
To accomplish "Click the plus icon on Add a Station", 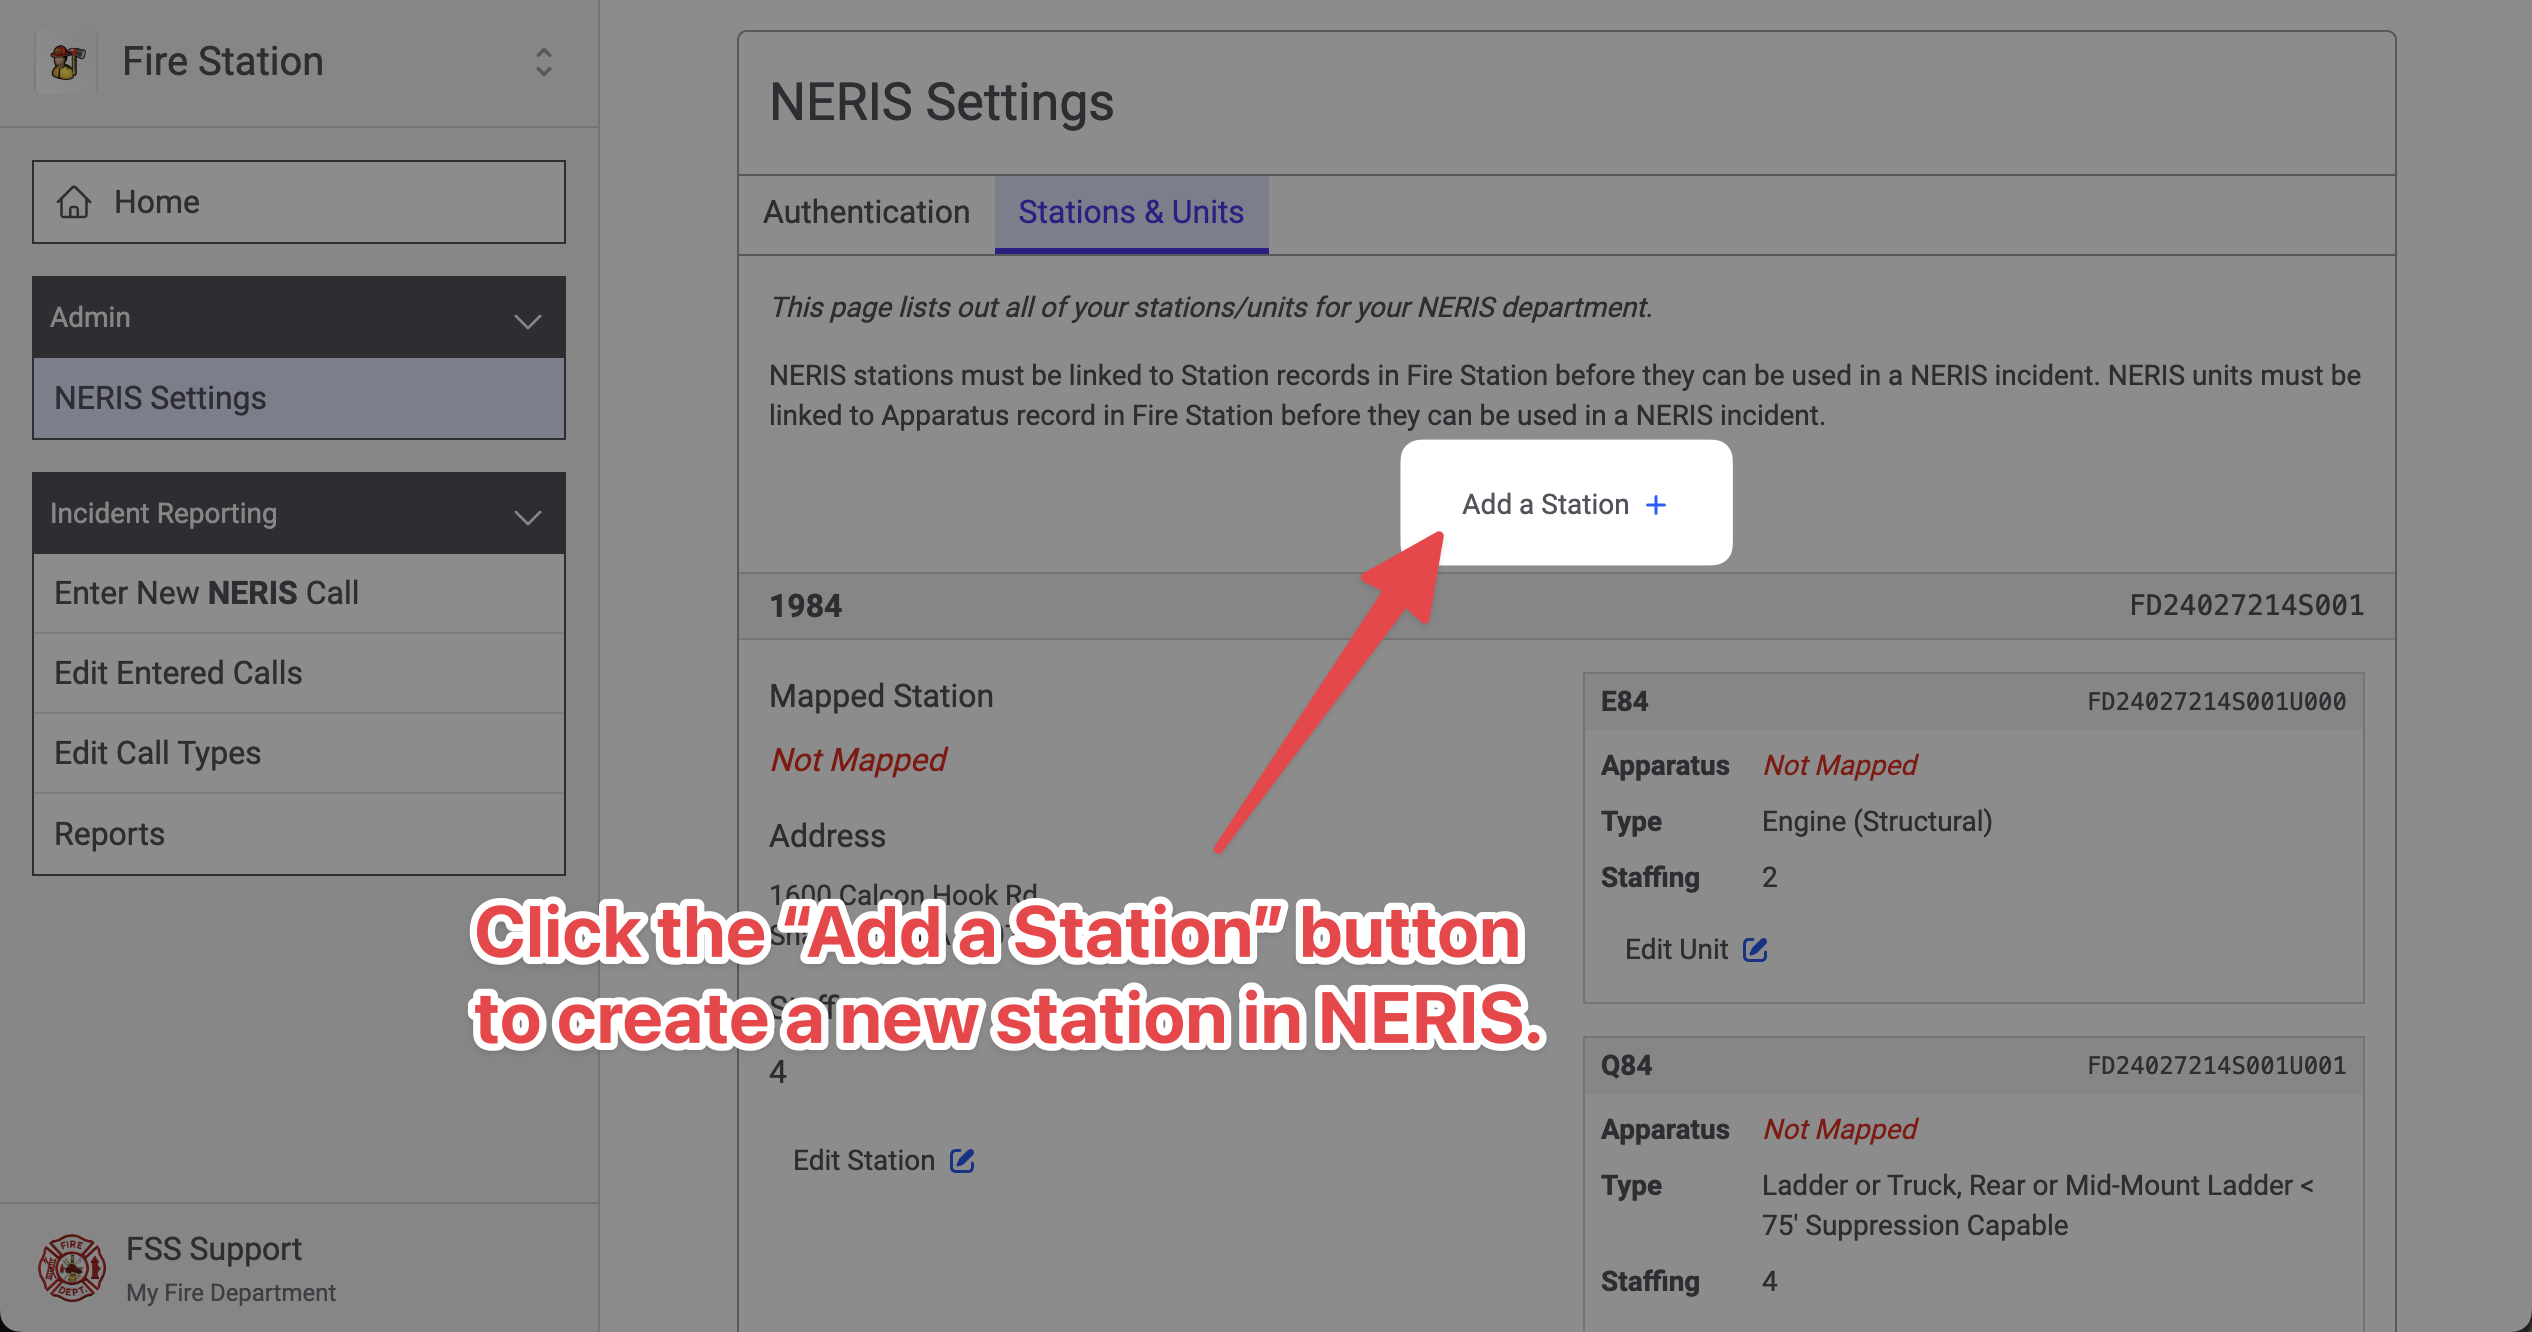I will pyautogui.click(x=1656, y=505).
